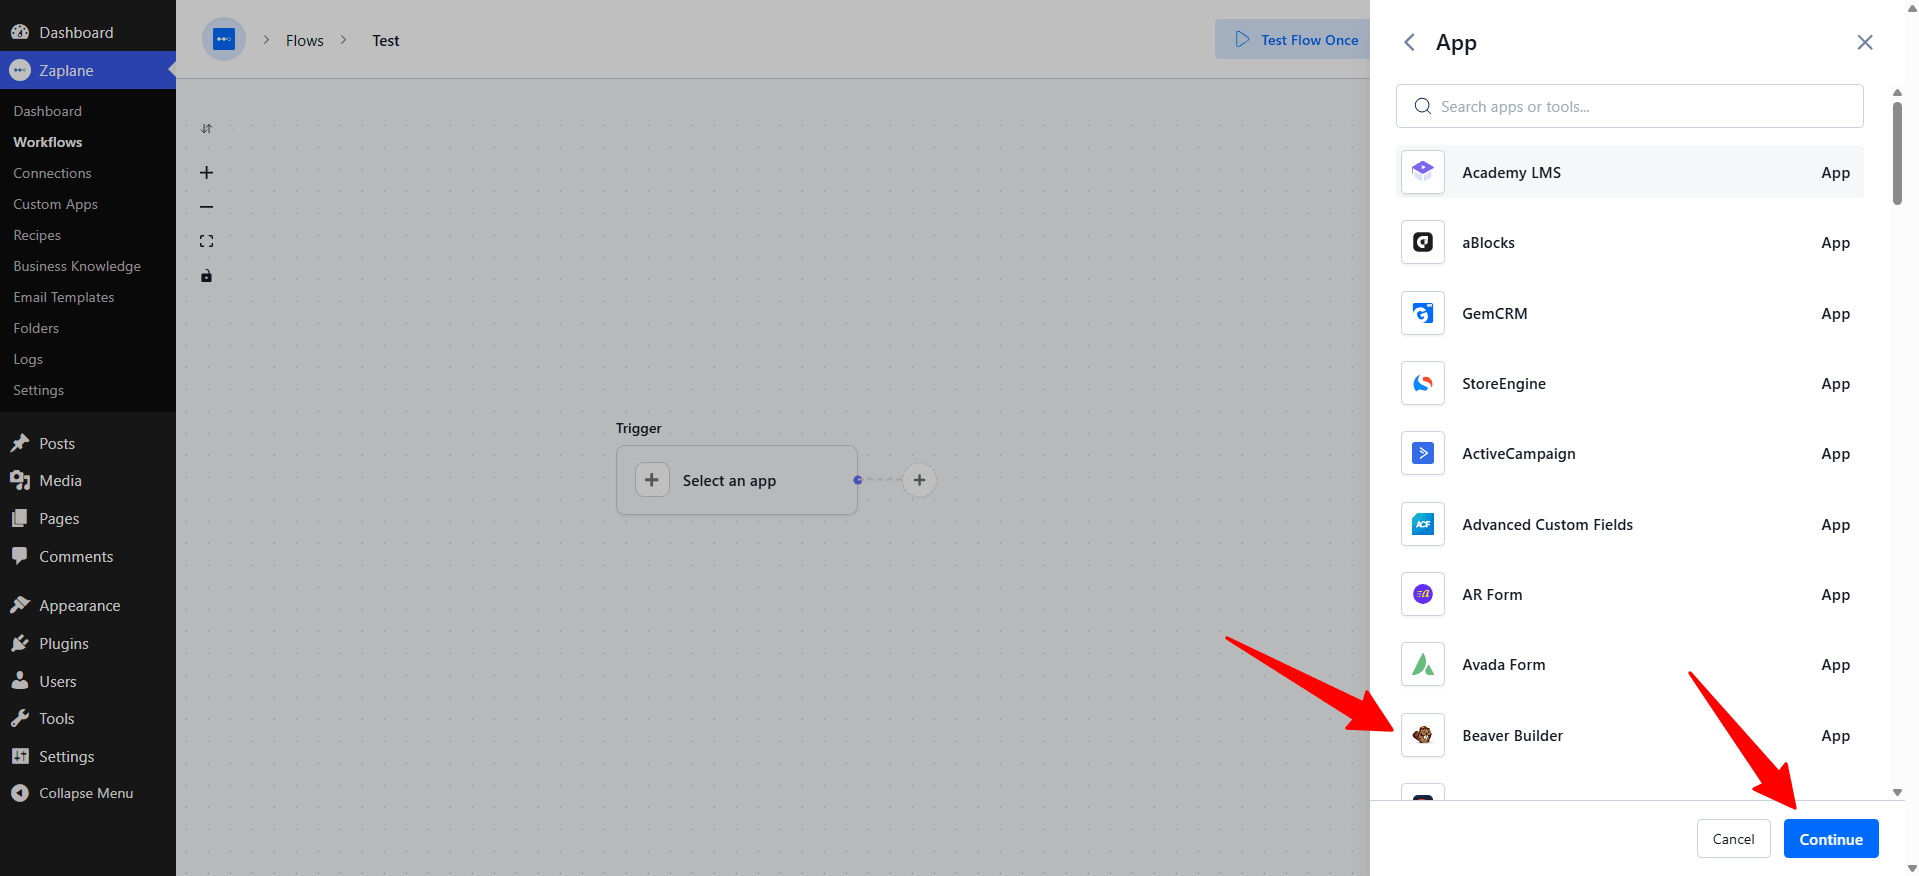Select the StoreEngine app icon
This screenshot has height=876, width=1919.
click(1423, 383)
